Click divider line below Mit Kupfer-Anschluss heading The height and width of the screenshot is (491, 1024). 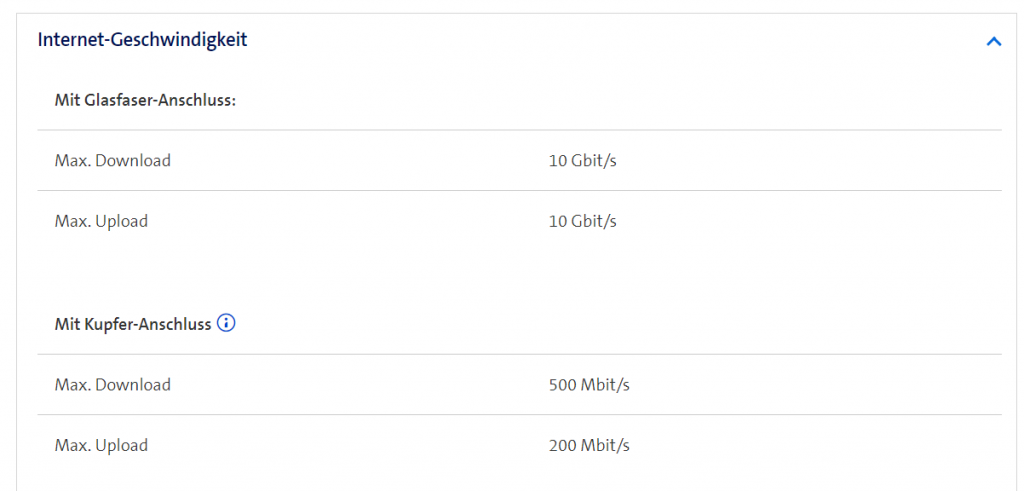519,354
